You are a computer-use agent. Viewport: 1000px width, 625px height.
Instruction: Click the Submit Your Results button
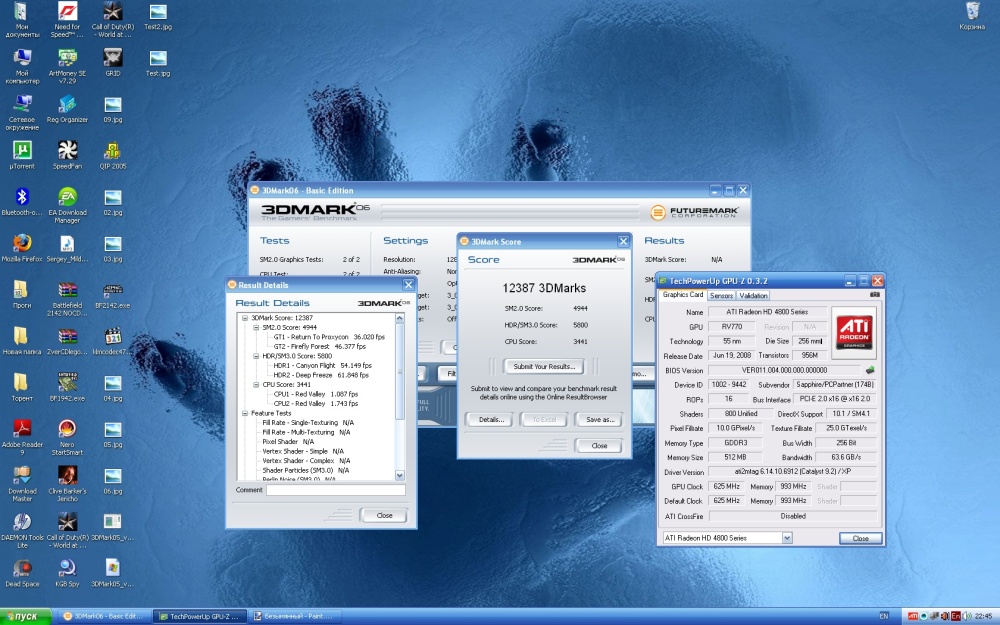pos(544,367)
